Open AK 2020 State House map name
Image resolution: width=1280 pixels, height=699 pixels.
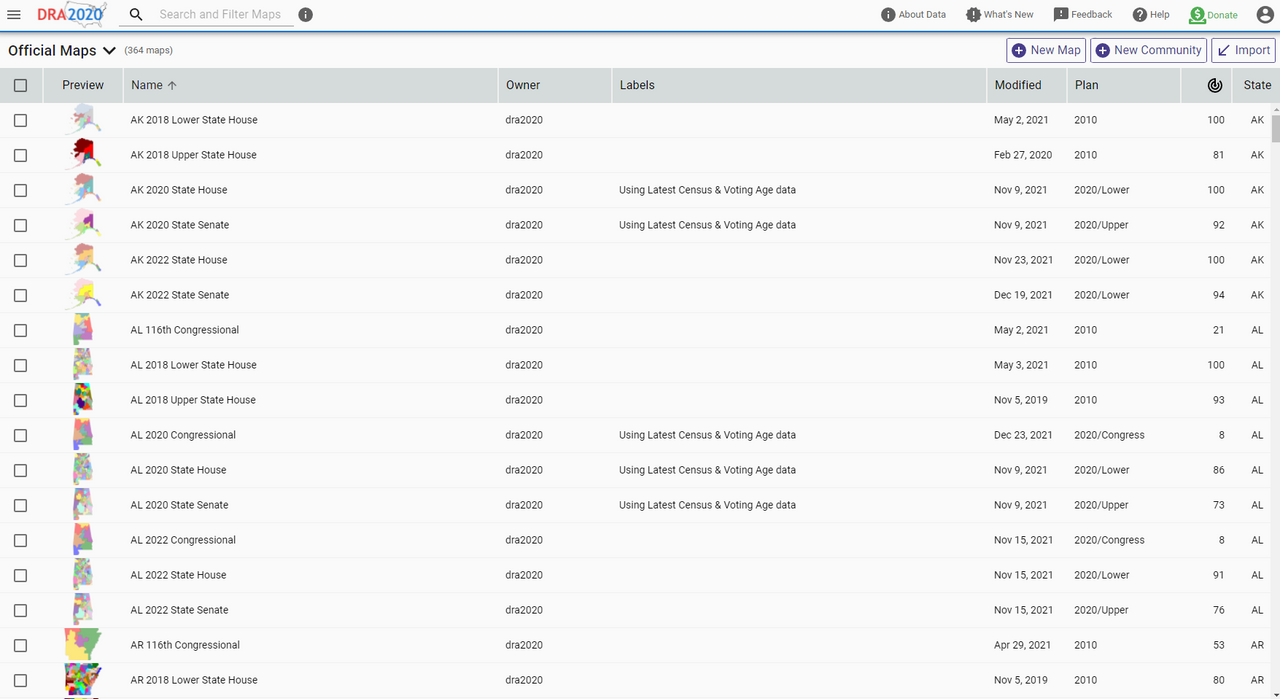(179, 190)
